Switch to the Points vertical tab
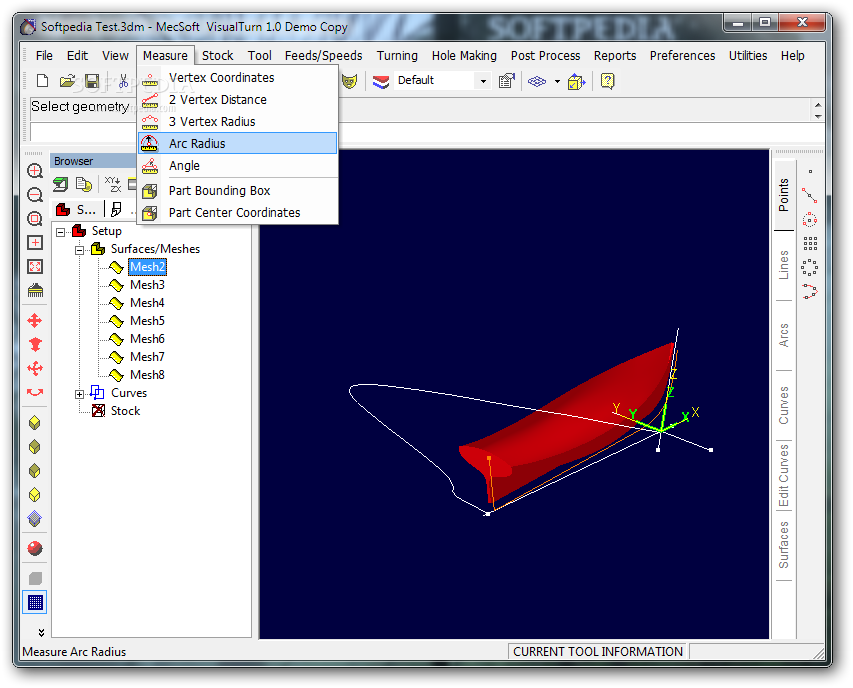Image resolution: width=853 pixels, height=688 pixels. 783,195
